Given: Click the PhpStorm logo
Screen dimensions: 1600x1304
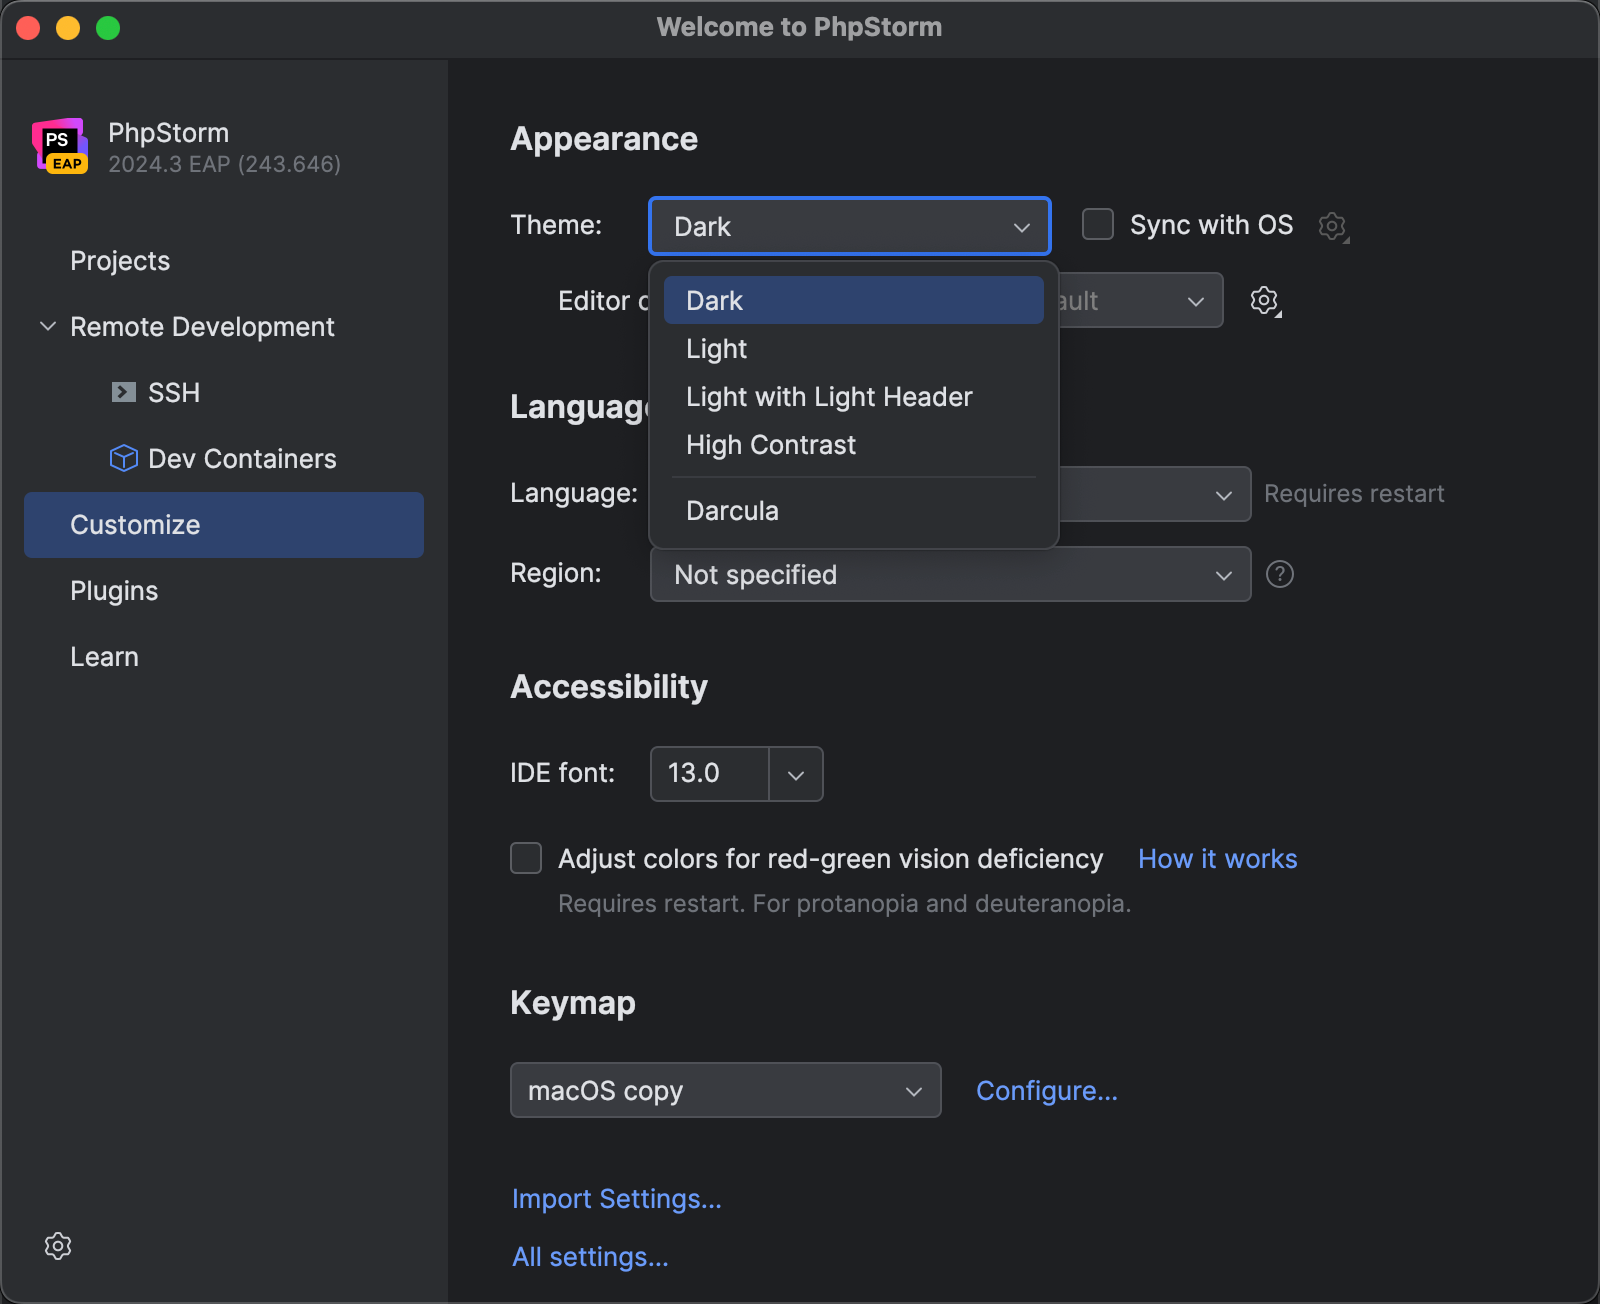Looking at the screenshot, I should (x=58, y=147).
